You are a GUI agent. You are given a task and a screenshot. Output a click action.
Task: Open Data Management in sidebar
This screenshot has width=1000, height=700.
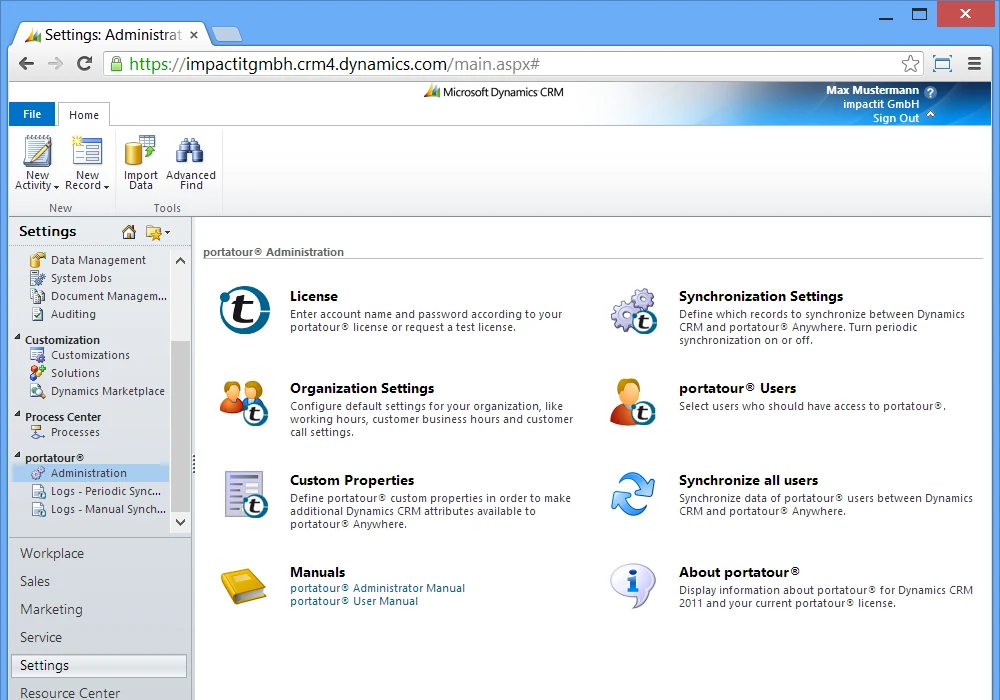[98, 260]
